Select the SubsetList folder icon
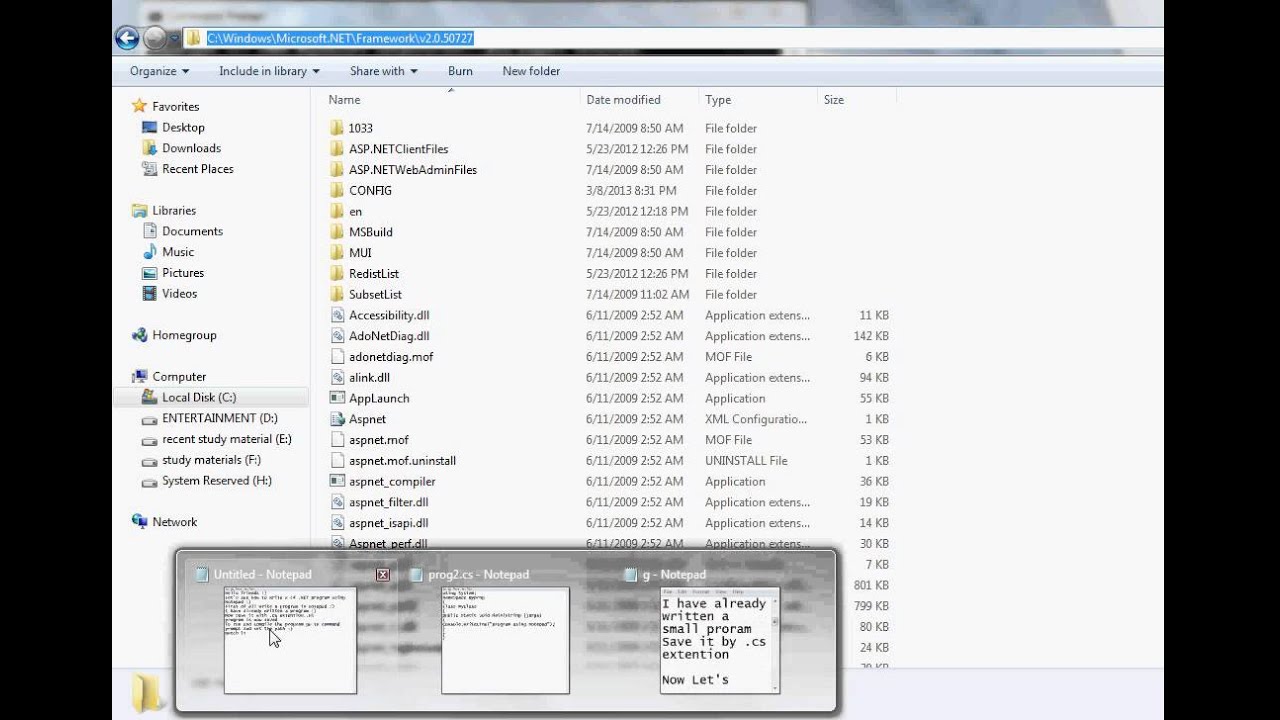Image resolution: width=1280 pixels, height=720 pixels. [x=337, y=294]
